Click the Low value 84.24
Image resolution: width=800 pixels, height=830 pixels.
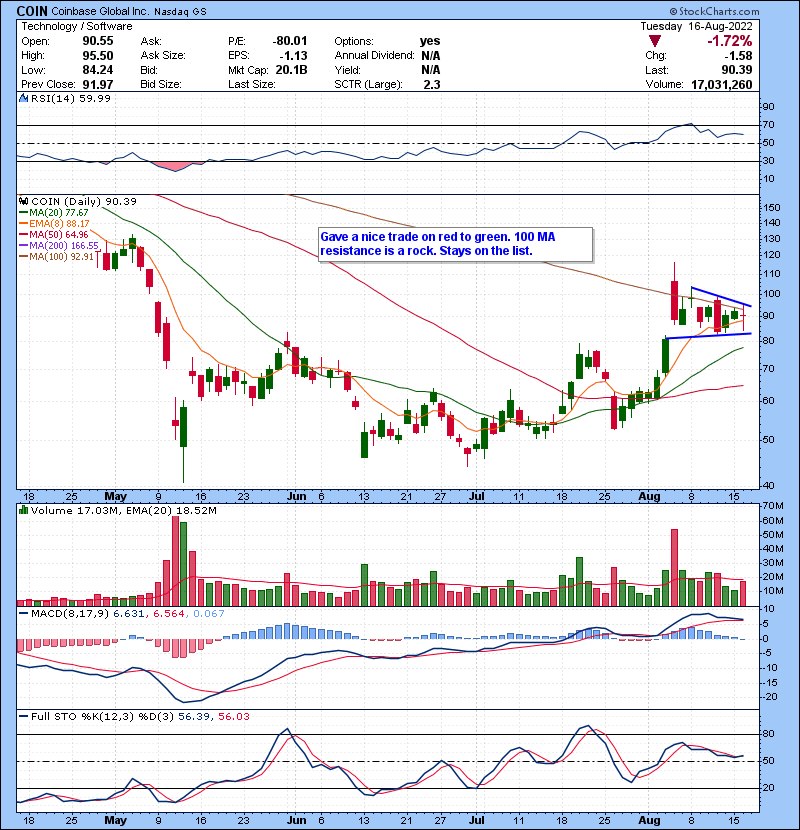(97, 70)
